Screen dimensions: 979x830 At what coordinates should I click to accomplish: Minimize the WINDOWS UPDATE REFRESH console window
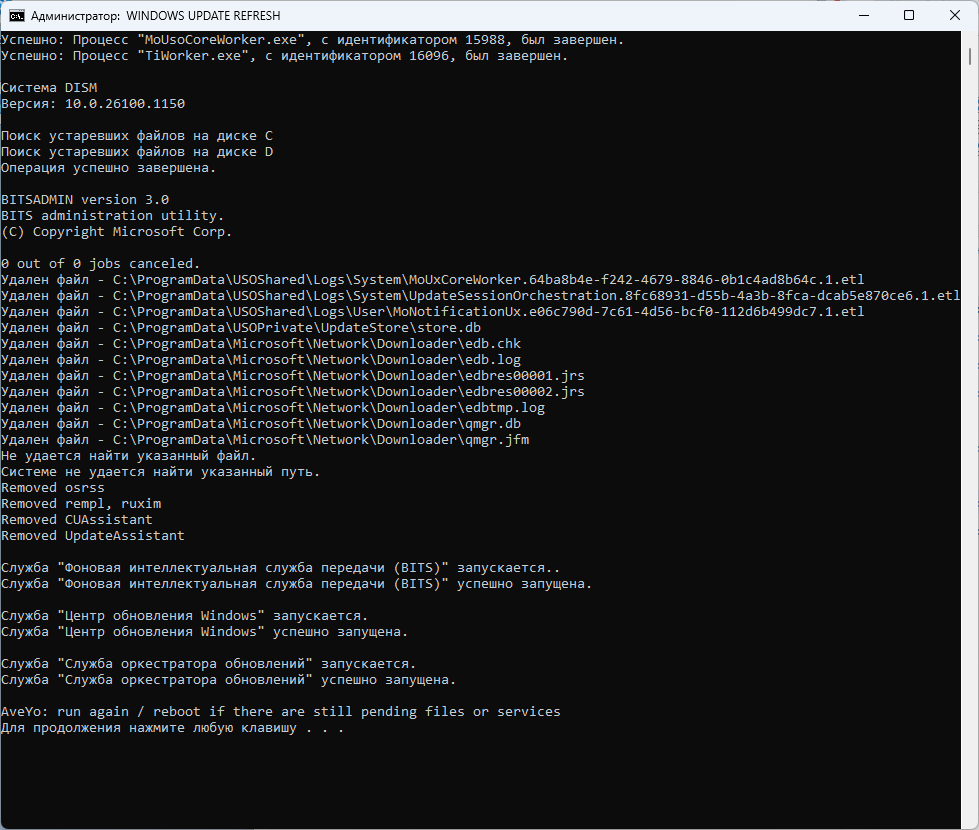(862, 16)
